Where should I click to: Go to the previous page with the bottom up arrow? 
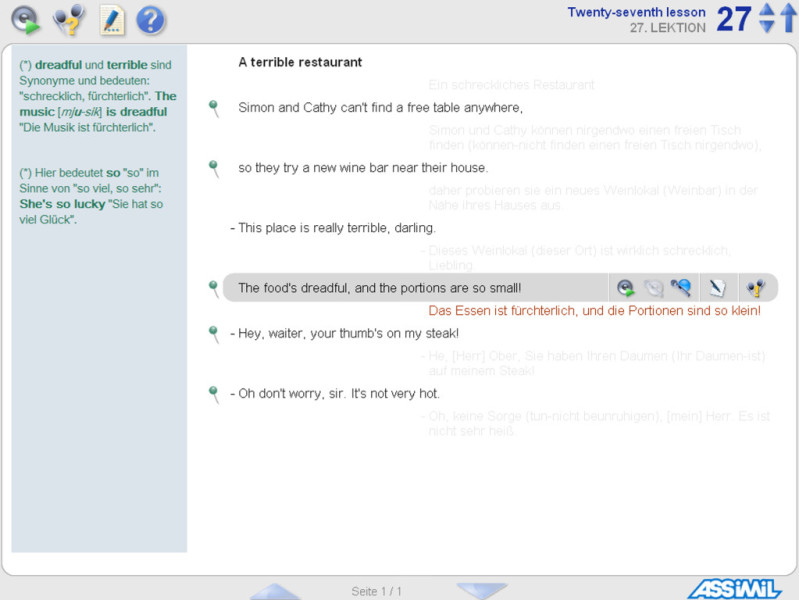pyautogui.click(x=275, y=591)
